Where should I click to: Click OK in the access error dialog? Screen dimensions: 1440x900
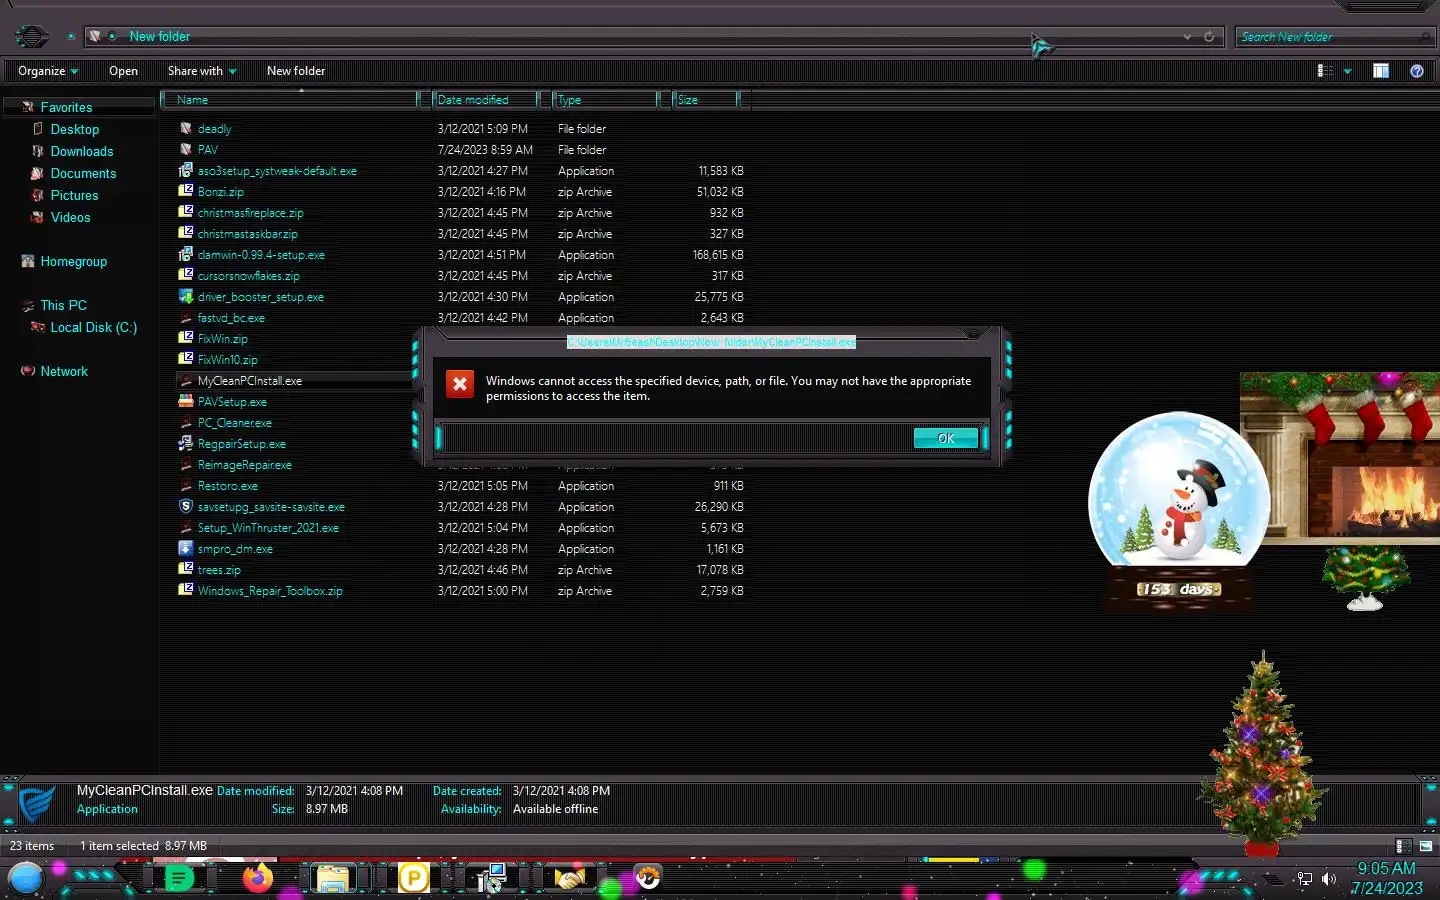(945, 438)
